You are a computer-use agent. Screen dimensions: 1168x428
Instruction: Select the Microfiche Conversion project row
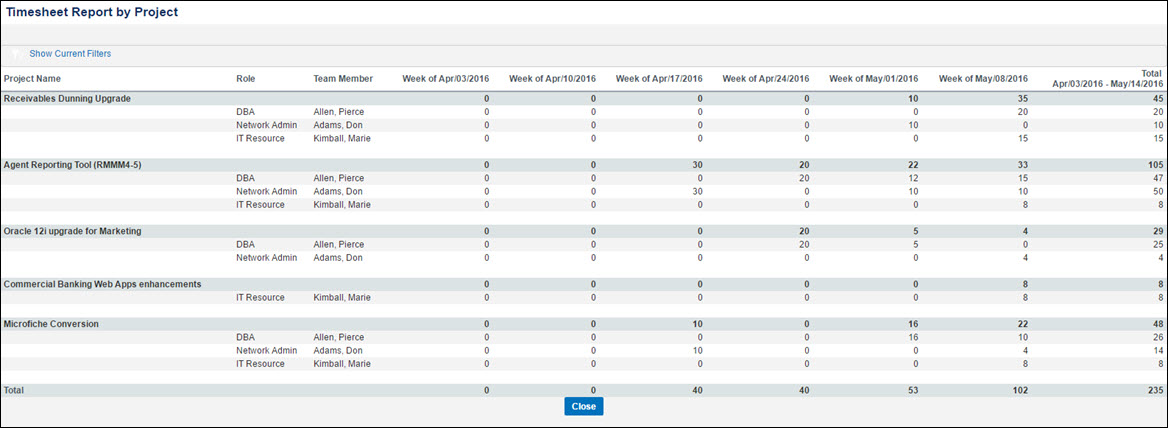click(x=583, y=324)
